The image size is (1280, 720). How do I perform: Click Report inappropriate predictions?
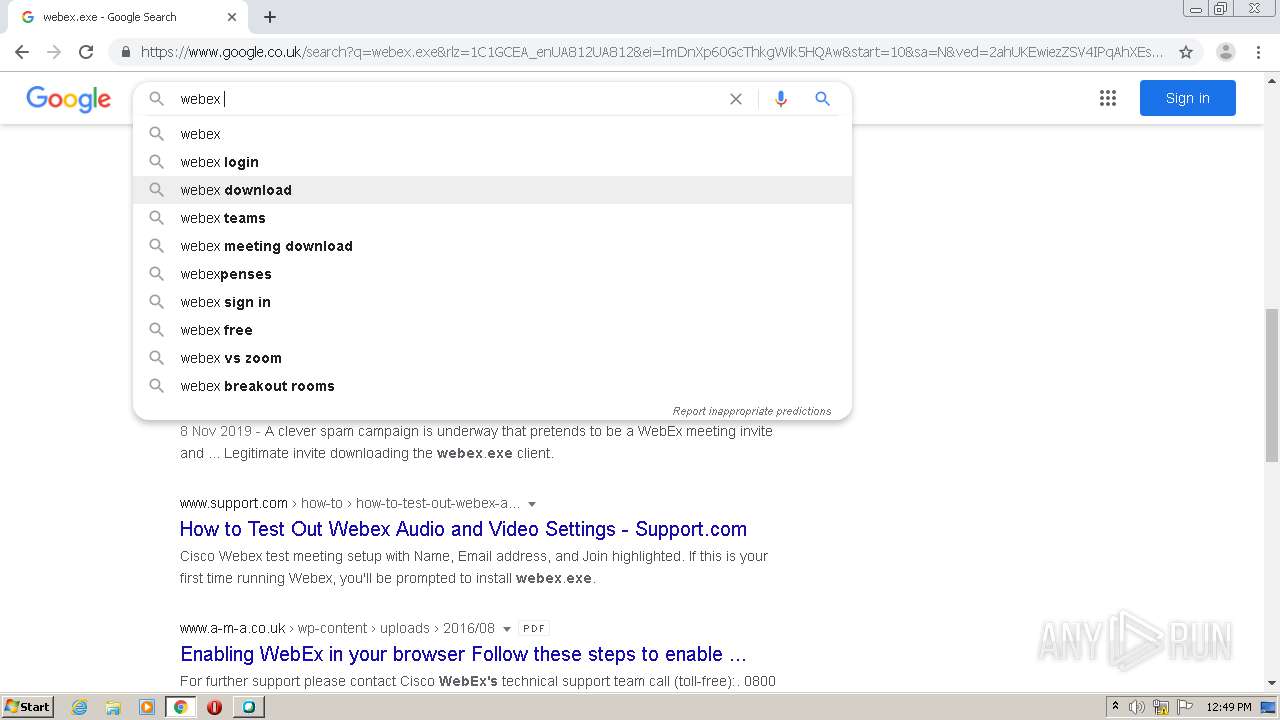[752, 411]
